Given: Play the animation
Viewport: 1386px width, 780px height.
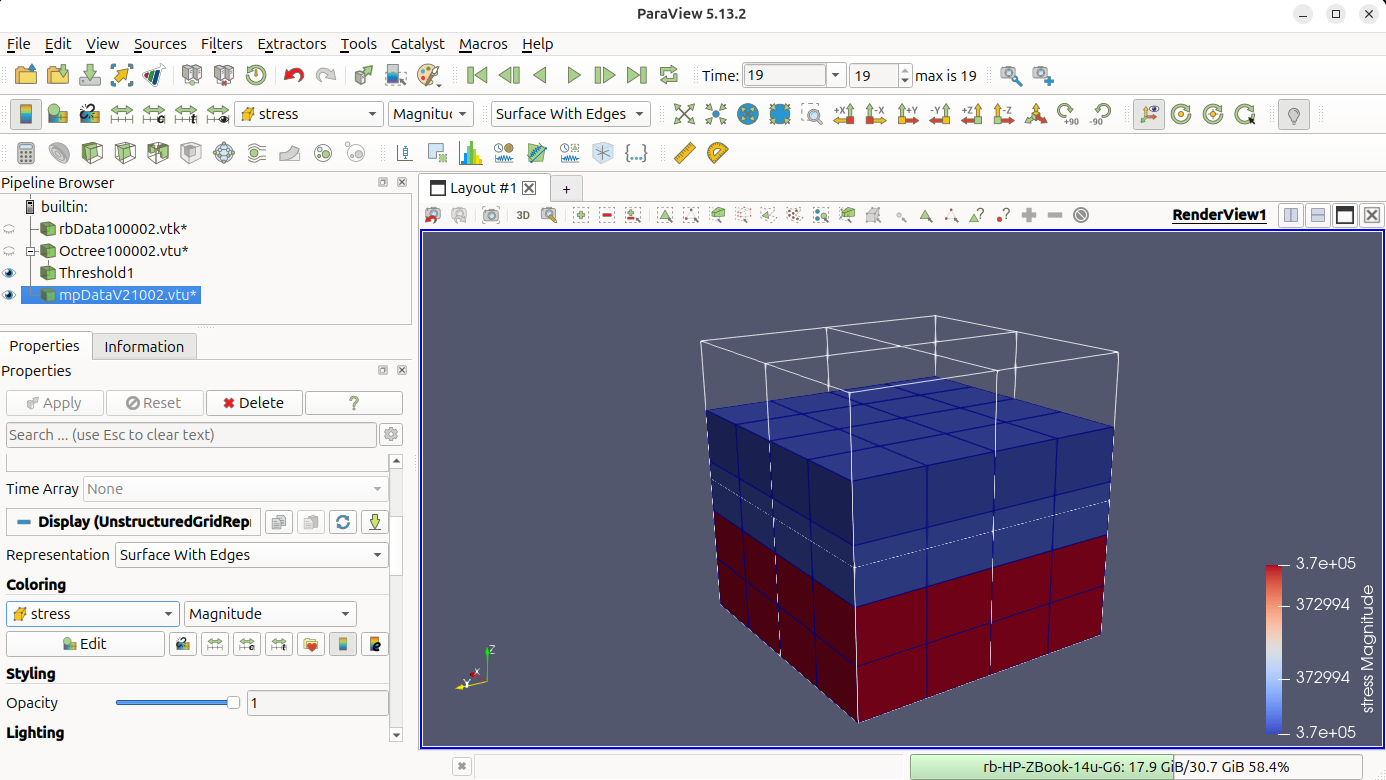Looking at the screenshot, I should pos(573,75).
